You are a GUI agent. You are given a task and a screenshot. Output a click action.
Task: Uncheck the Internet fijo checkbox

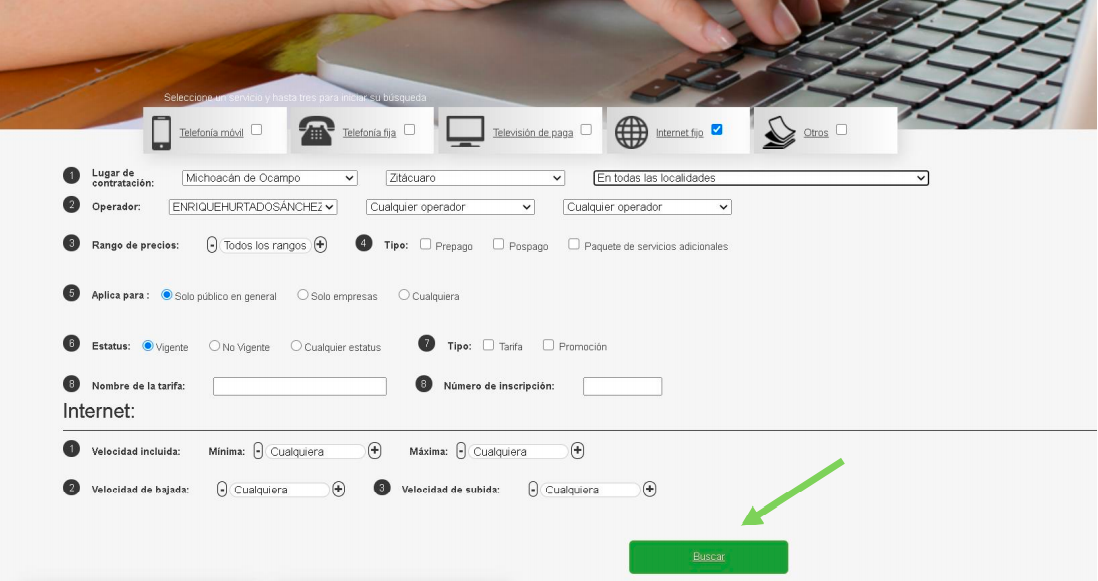click(716, 130)
